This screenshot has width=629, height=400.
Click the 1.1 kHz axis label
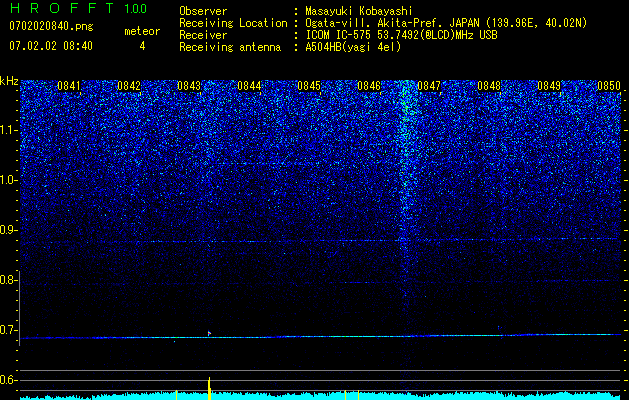(x=8, y=131)
